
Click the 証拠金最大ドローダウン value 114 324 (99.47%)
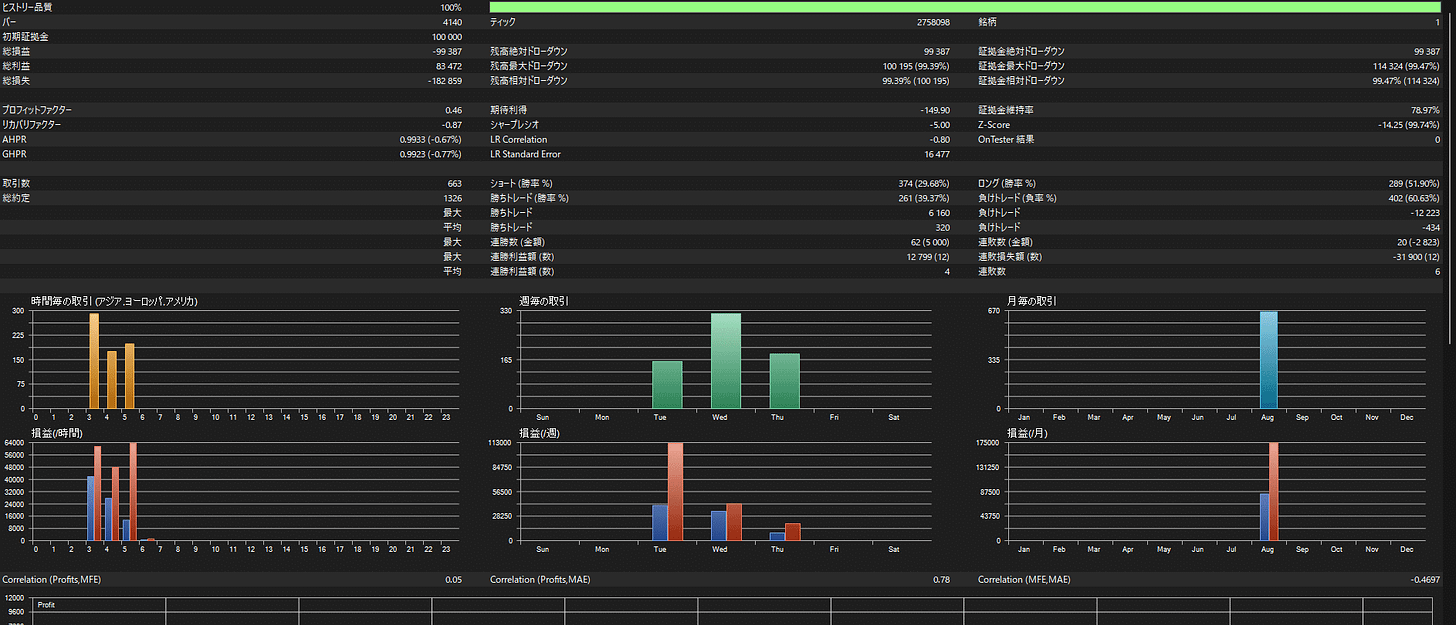point(1406,66)
